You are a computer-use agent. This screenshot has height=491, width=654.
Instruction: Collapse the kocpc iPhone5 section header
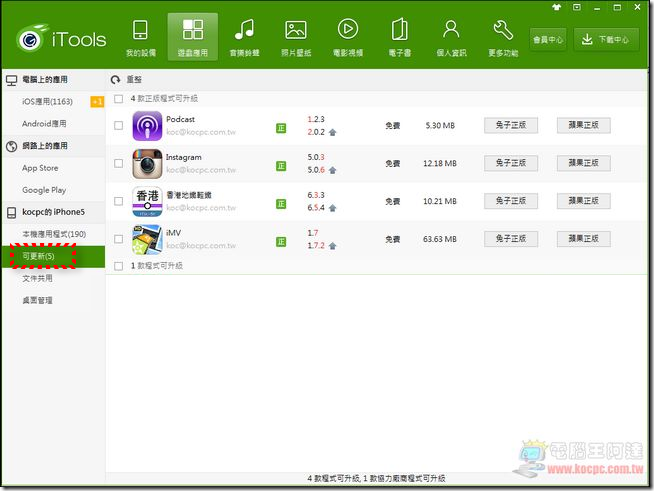pyautogui.click(x=53, y=212)
